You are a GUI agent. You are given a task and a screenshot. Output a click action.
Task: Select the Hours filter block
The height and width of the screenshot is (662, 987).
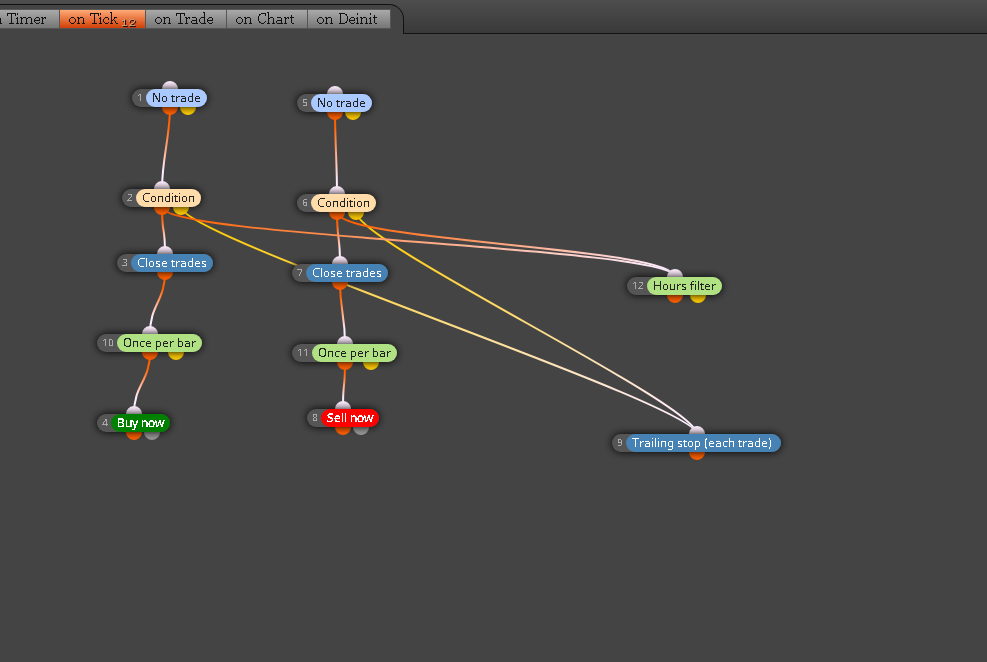point(684,286)
